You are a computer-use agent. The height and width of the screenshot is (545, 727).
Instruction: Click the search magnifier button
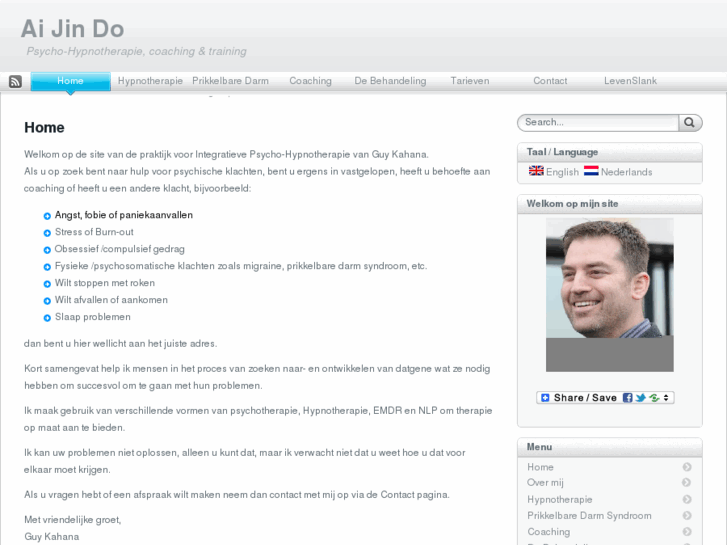point(689,122)
